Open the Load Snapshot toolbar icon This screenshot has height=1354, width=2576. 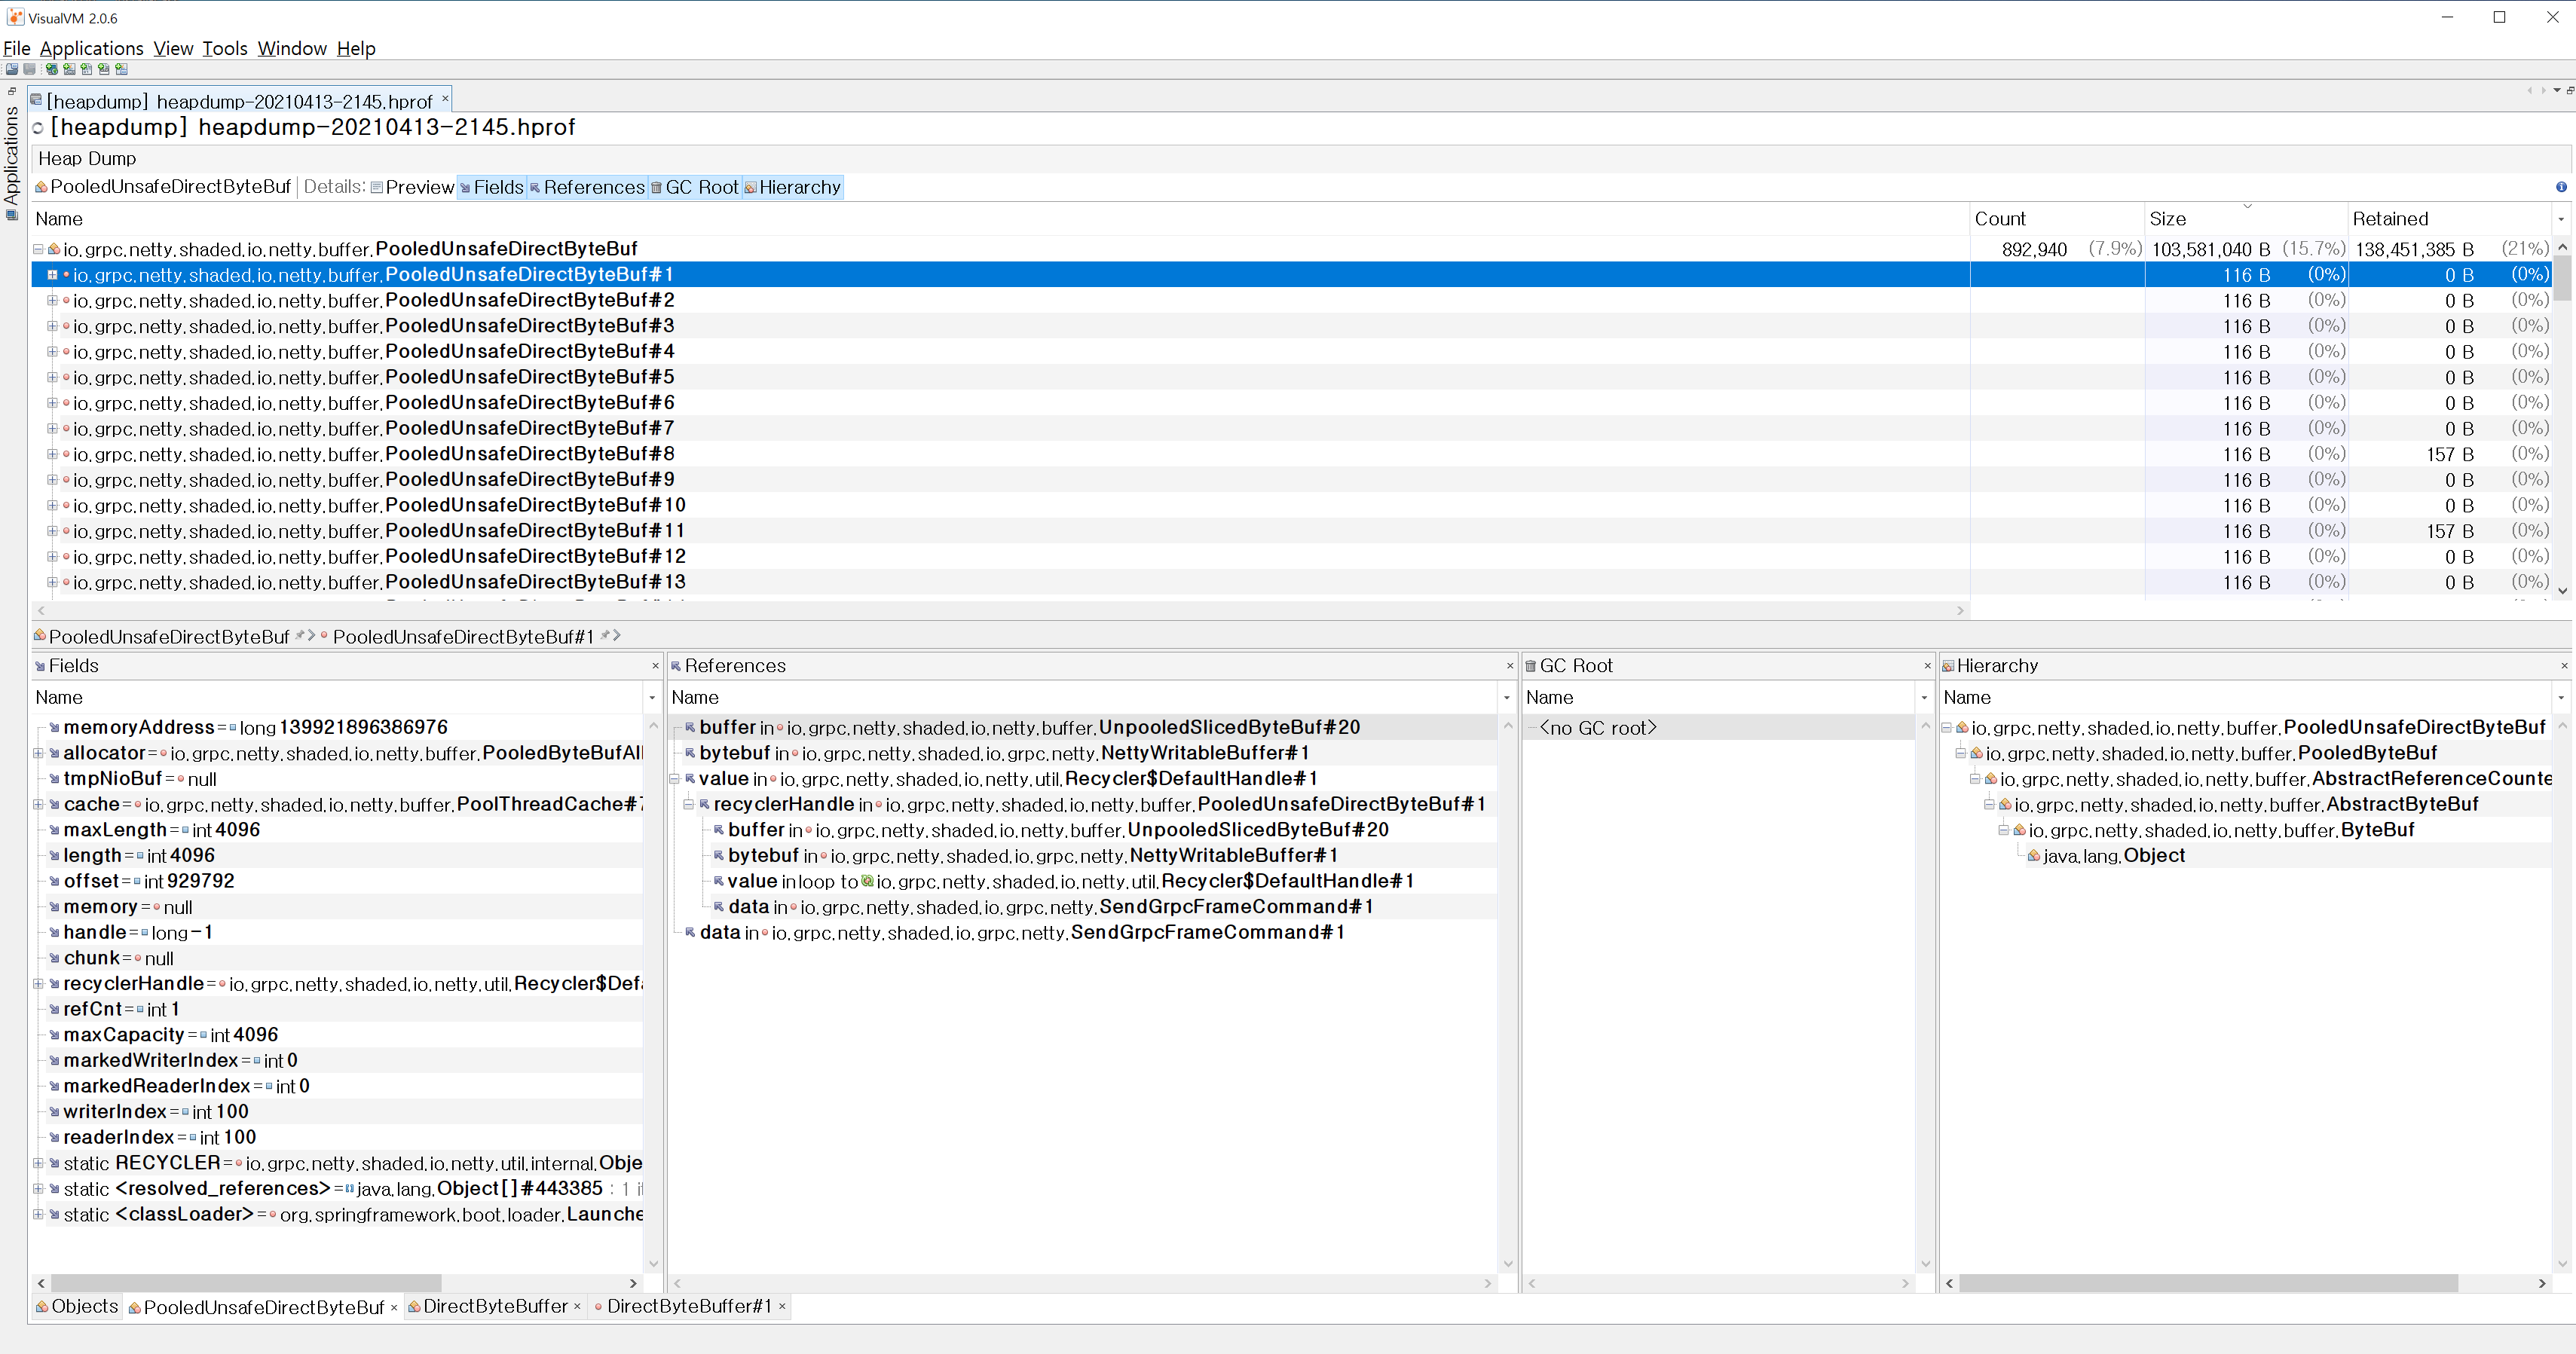pos(12,69)
